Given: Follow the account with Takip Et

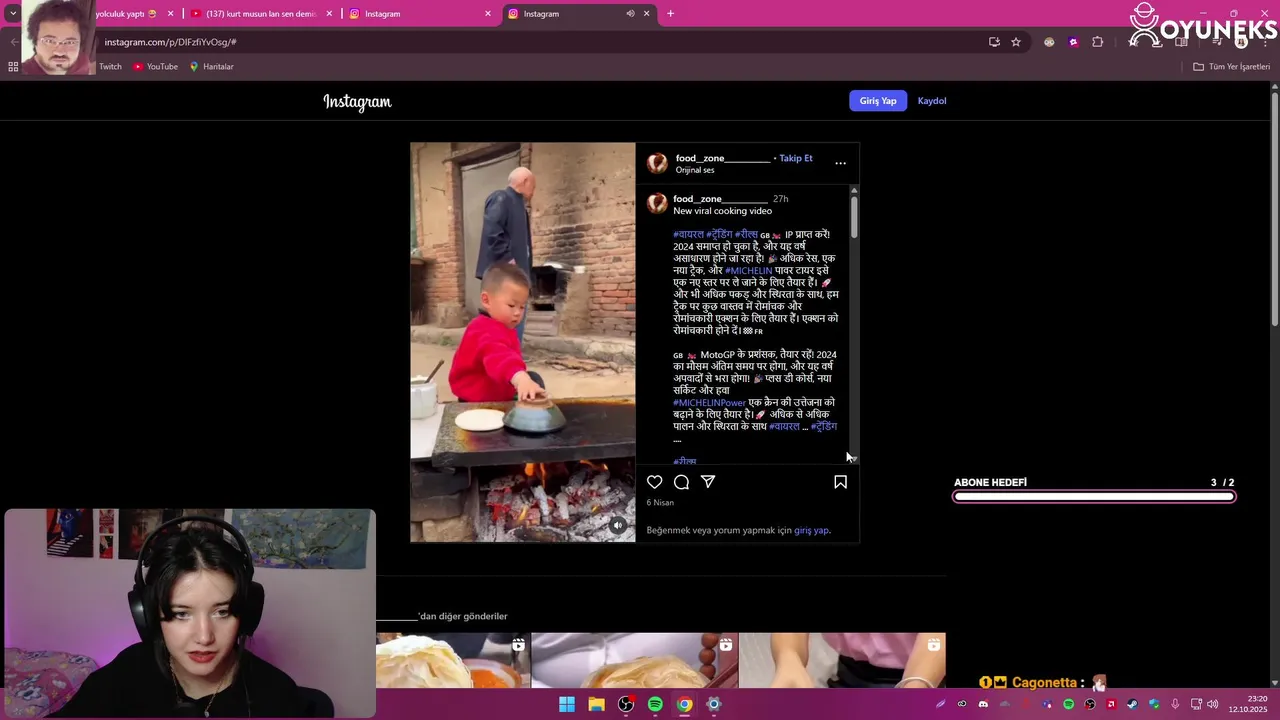Looking at the screenshot, I should pyautogui.click(x=796, y=158).
